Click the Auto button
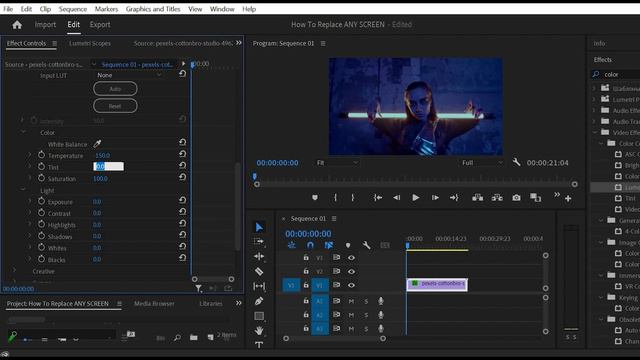Viewport: 640px width, 360px height. point(115,89)
